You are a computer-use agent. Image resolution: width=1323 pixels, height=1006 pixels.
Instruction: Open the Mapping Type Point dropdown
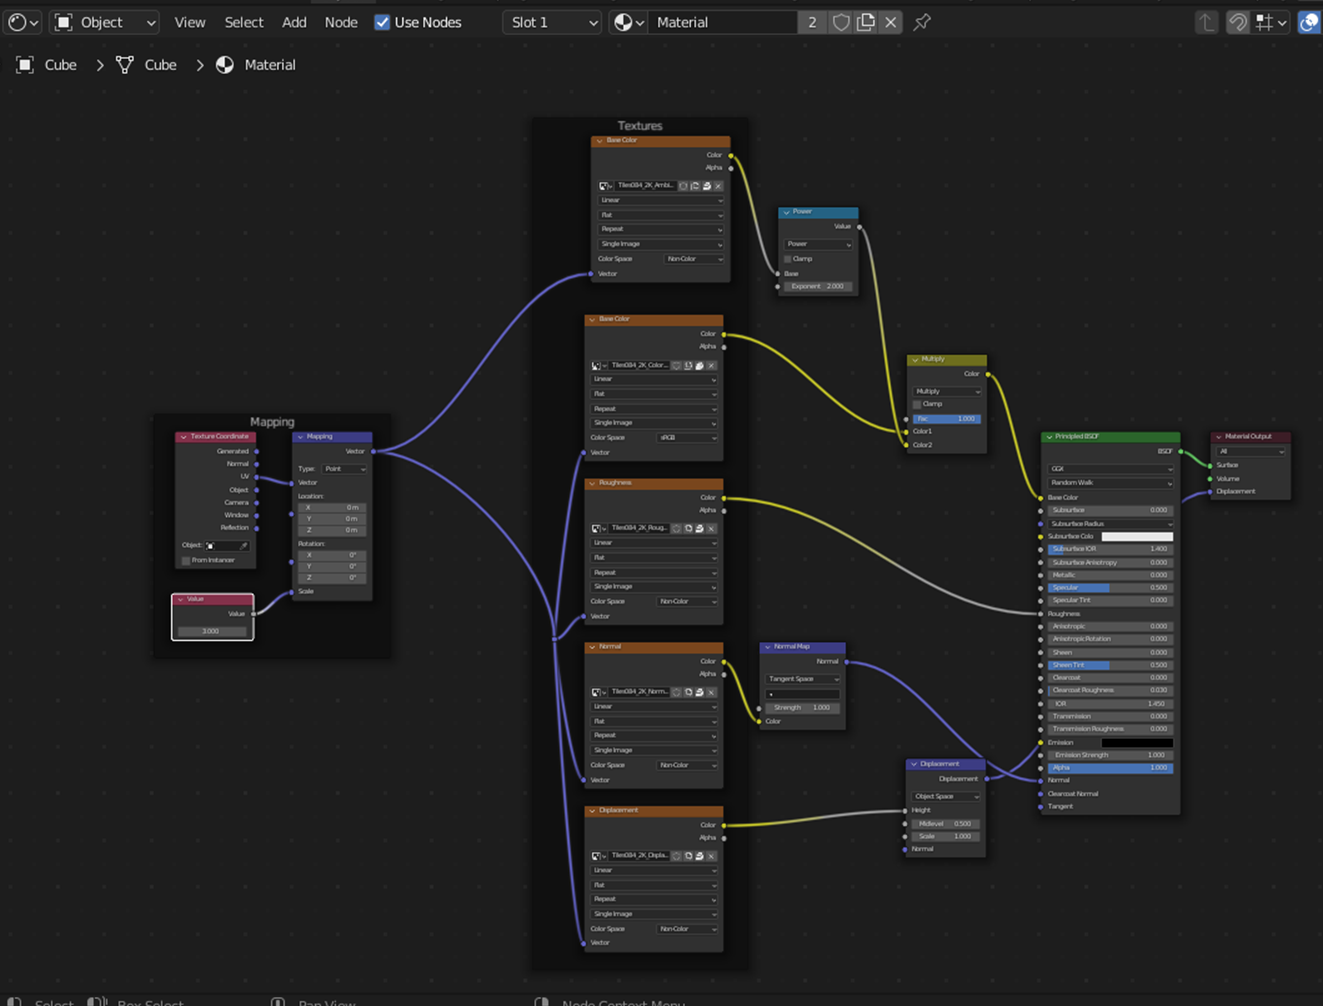[344, 469]
